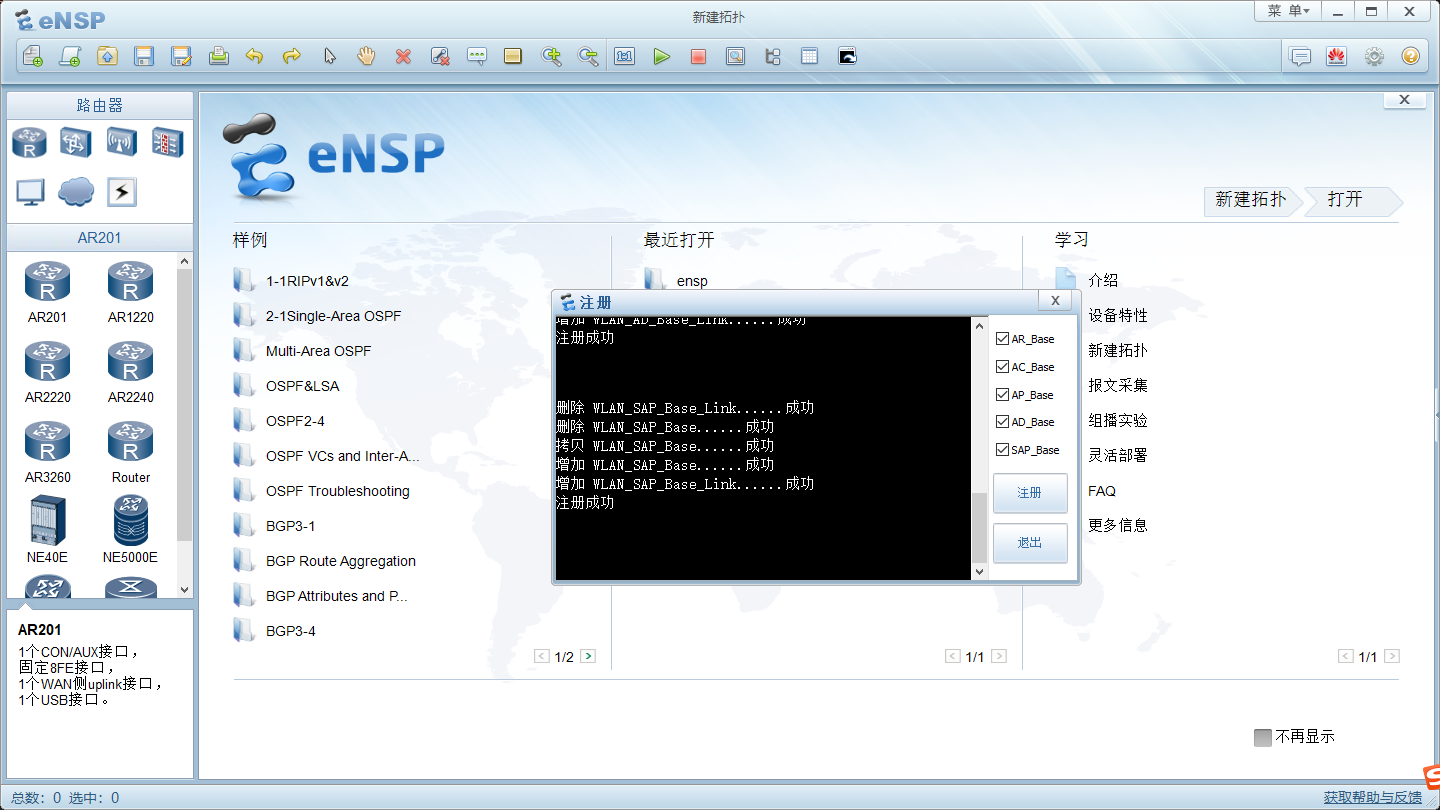Viewport: 1440px width, 810px height.
Task: Click the zoom in magnifier icon
Action: click(551, 56)
